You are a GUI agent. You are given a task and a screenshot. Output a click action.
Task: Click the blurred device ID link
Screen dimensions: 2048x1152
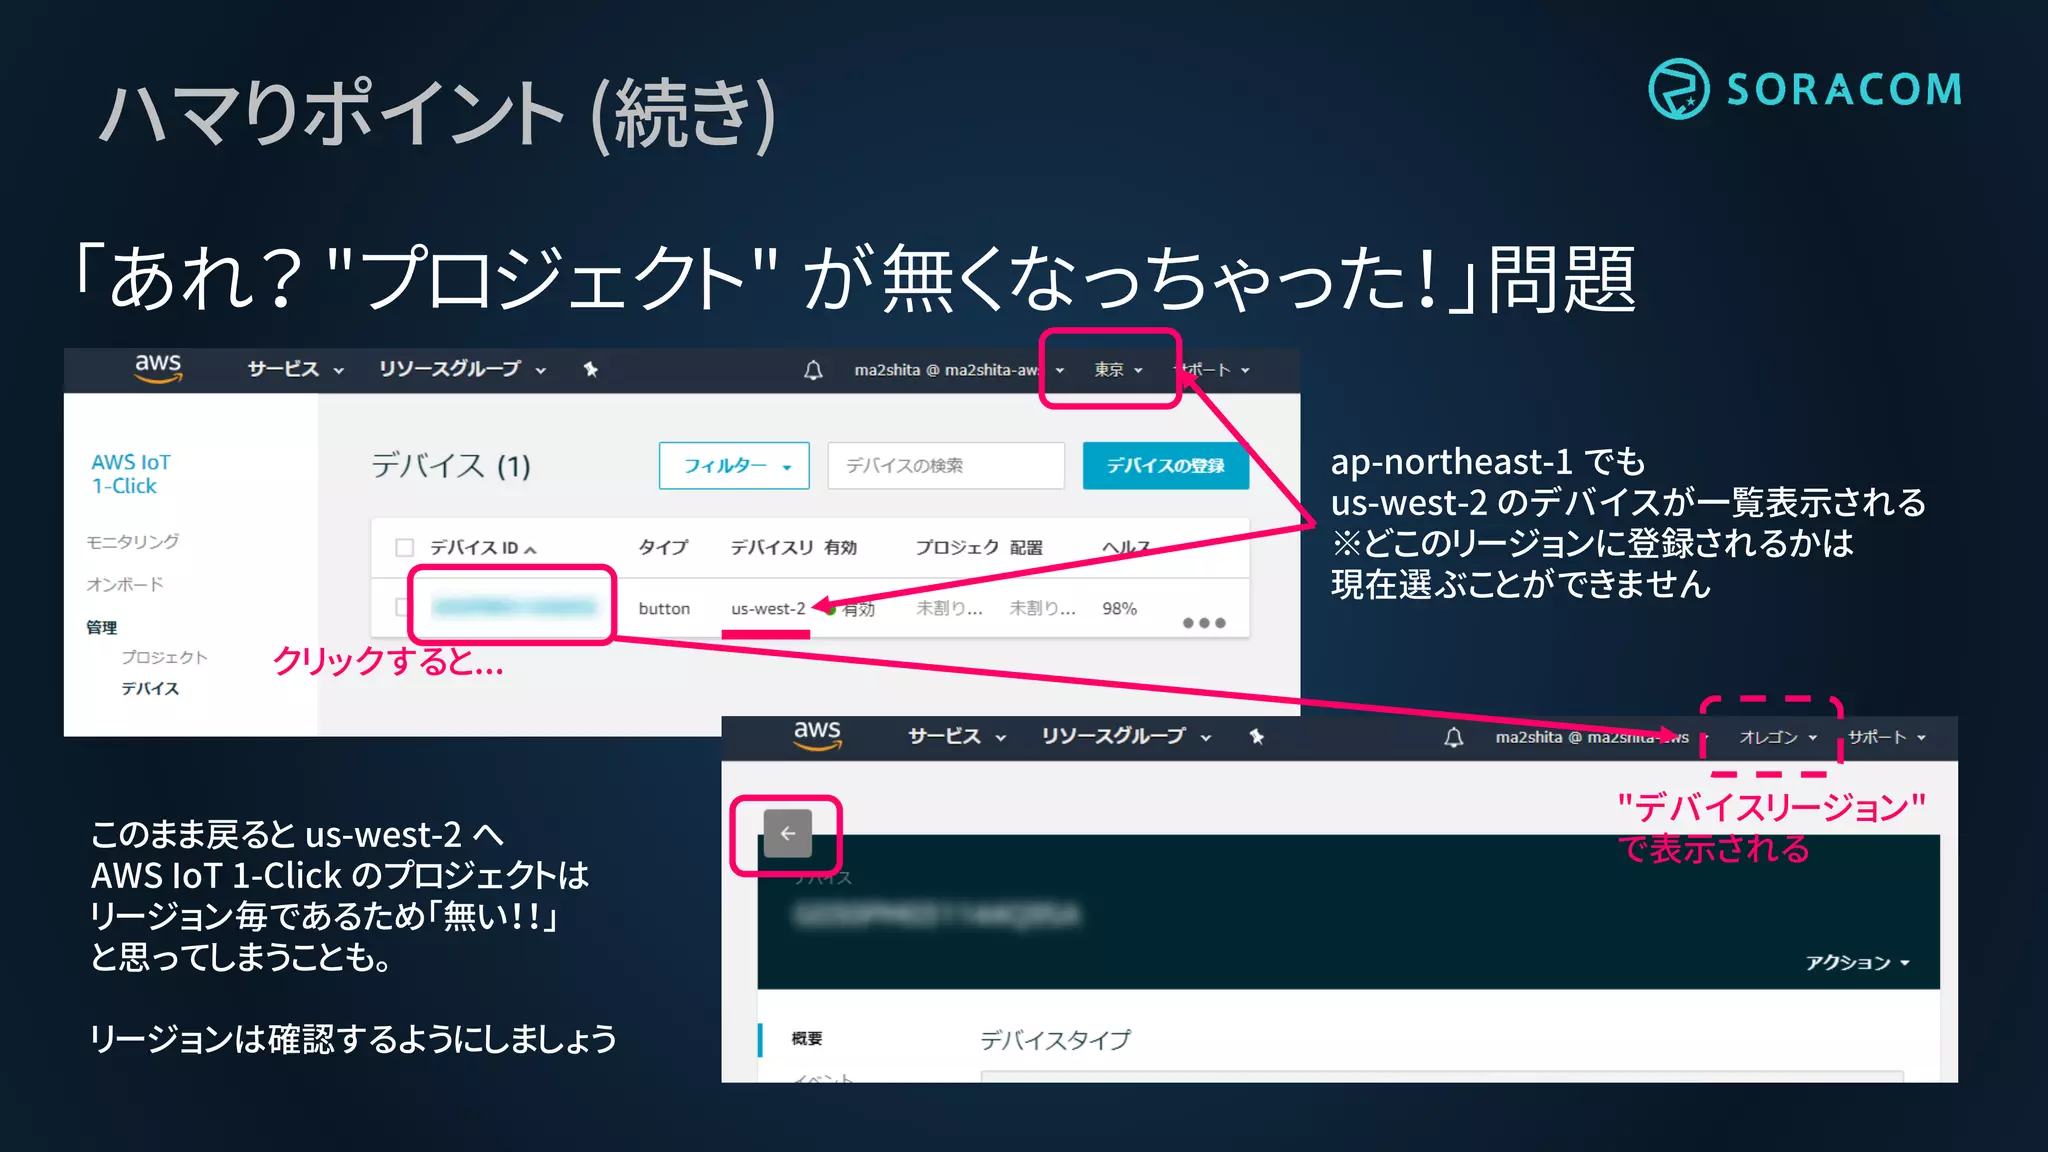pos(513,606)
